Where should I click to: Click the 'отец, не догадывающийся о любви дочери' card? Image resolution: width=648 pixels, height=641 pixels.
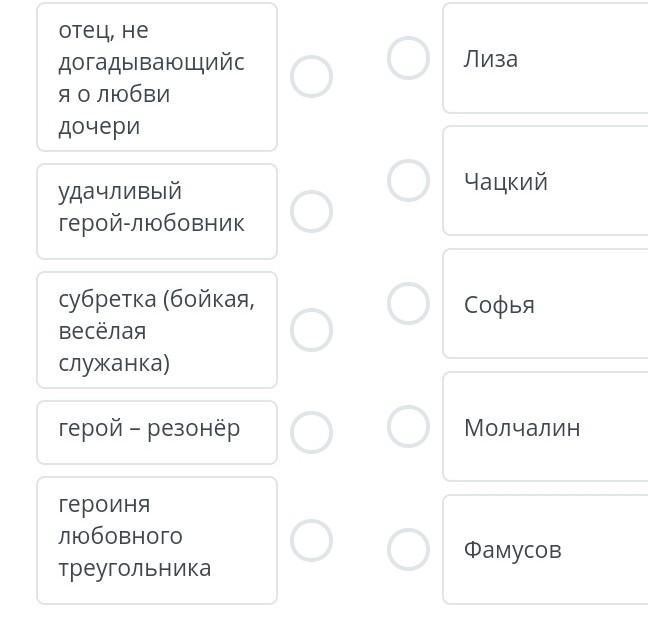(157, 77)
